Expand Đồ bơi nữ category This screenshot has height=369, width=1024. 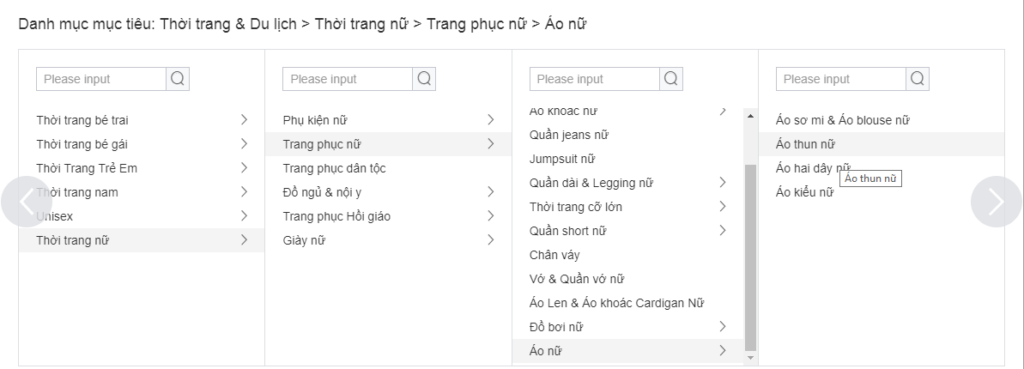[x=628, y=327]
